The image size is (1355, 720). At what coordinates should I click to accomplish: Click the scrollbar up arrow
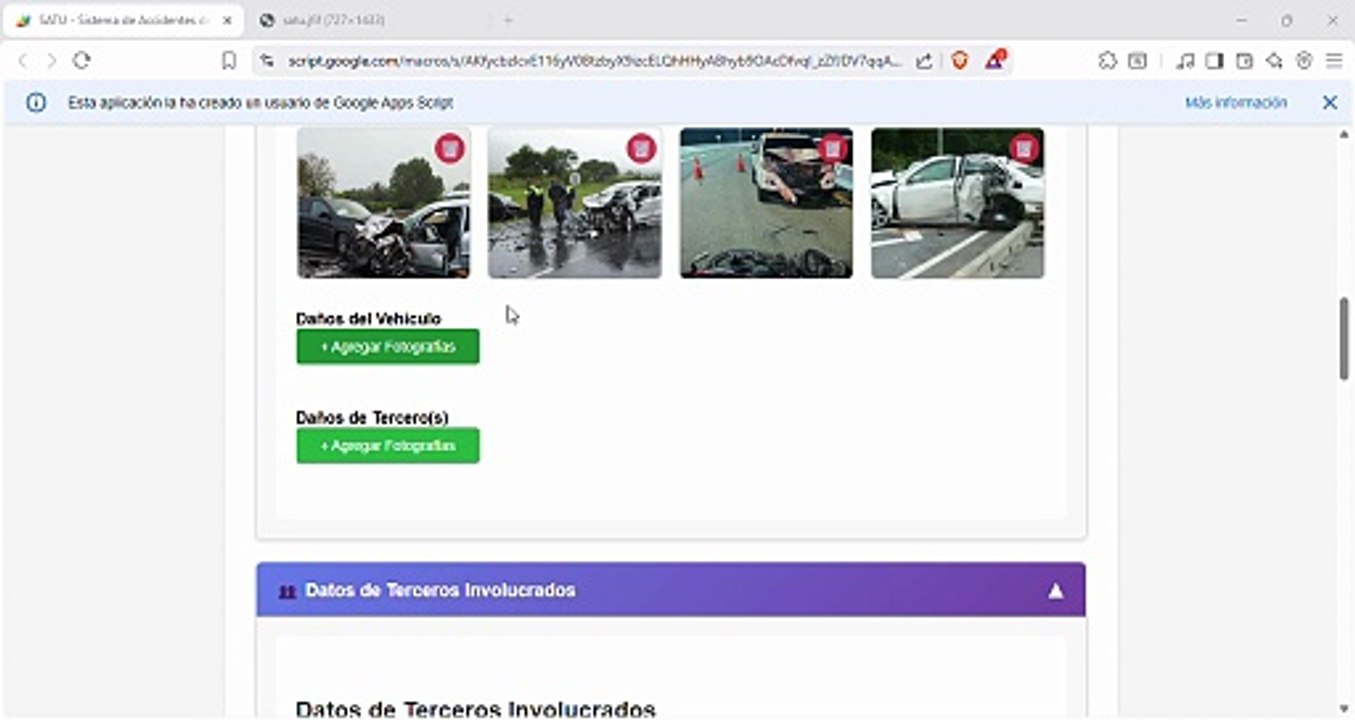tap(1345, 134)
